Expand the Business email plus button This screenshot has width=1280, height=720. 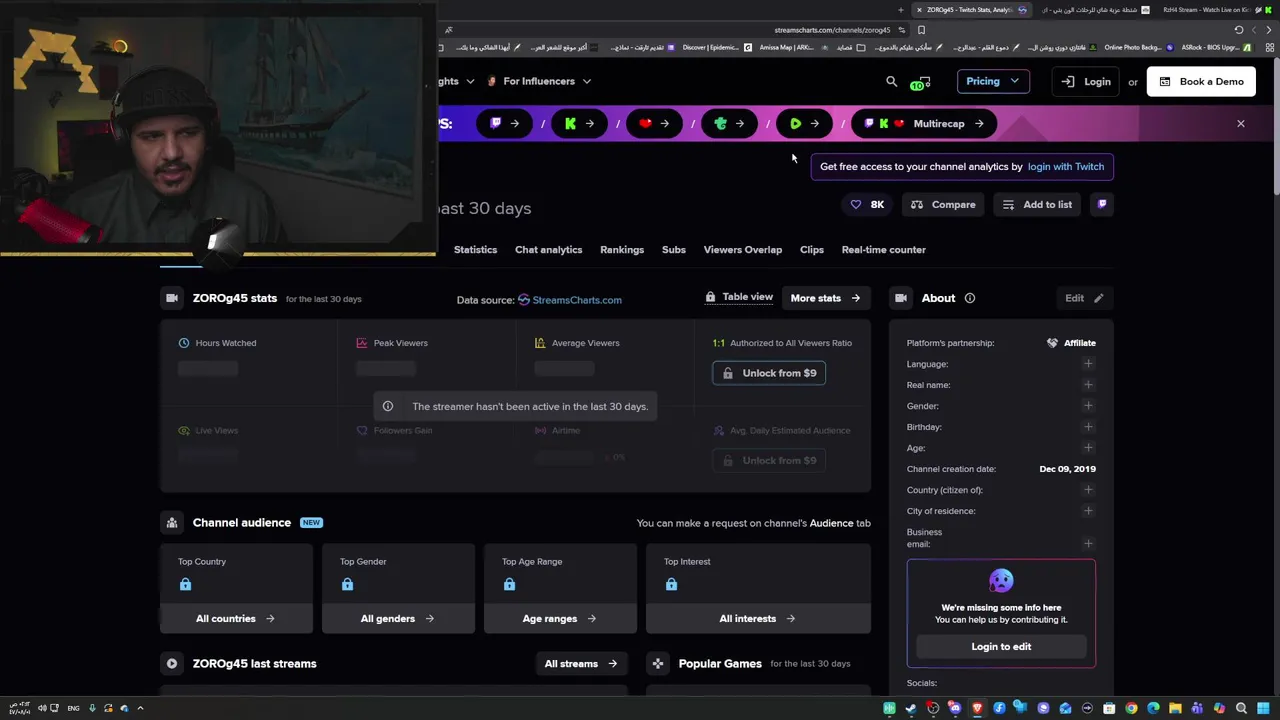pos(1088,544)
